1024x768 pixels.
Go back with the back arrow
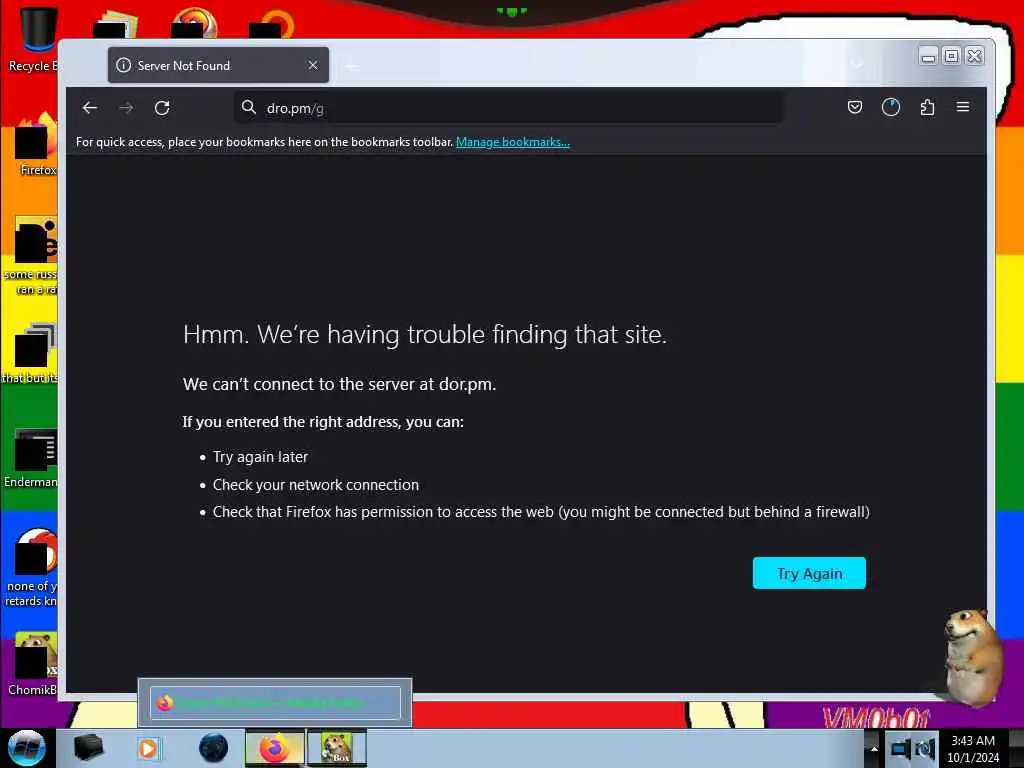pyautogui.click(x=89, y=108)
